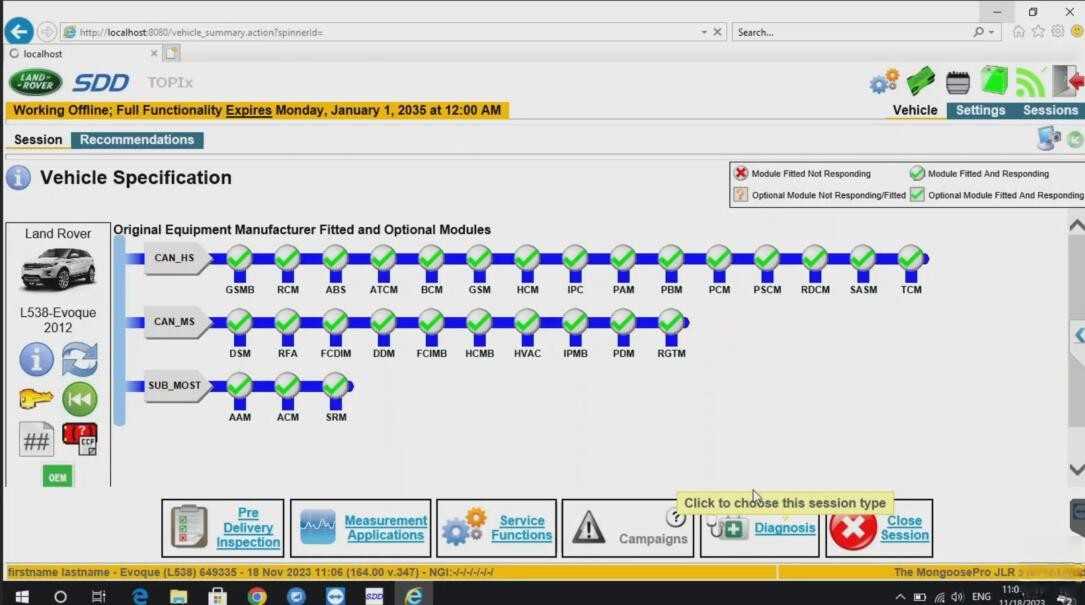
Task: Select the PSCM module node
Action: [767, 259]
